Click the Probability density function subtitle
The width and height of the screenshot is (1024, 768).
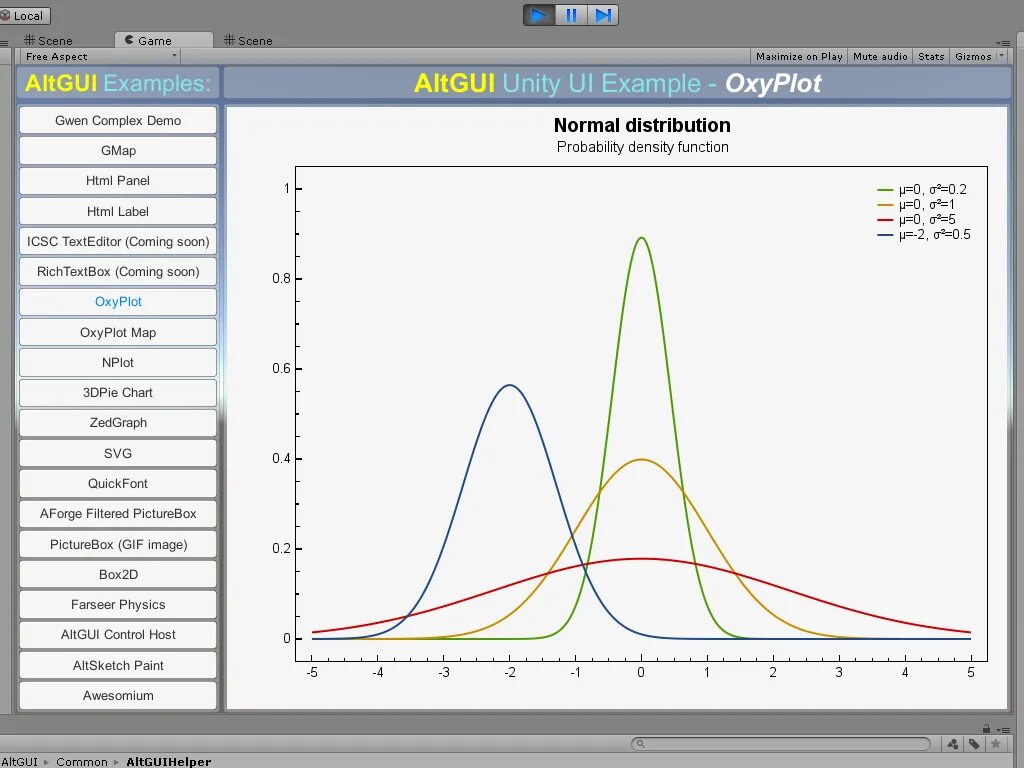(642, 147)
